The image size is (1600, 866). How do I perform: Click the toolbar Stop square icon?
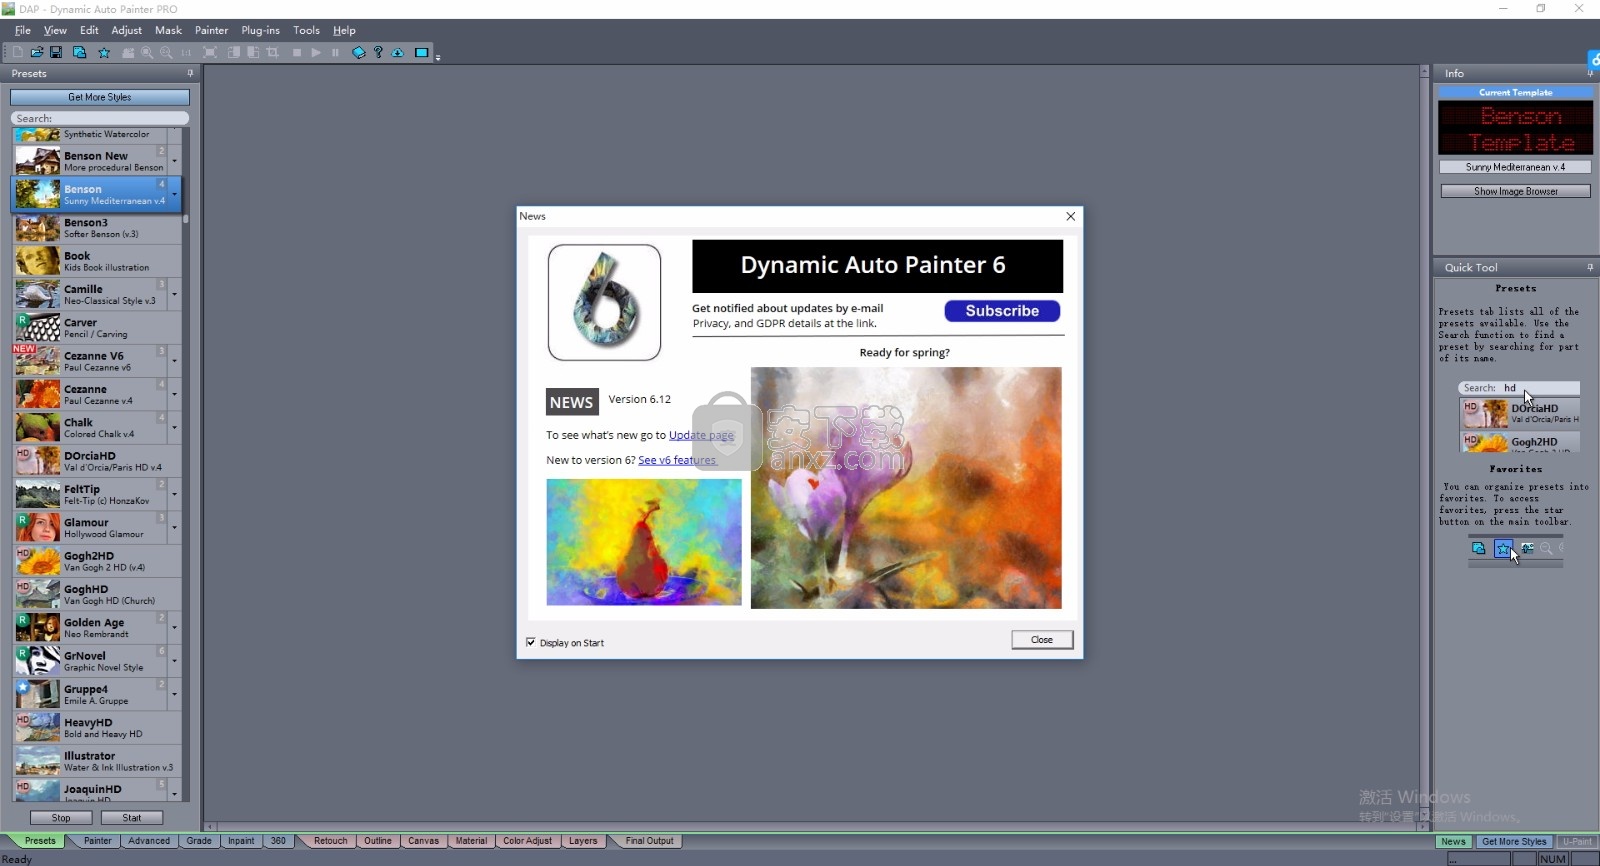[297, 52]
